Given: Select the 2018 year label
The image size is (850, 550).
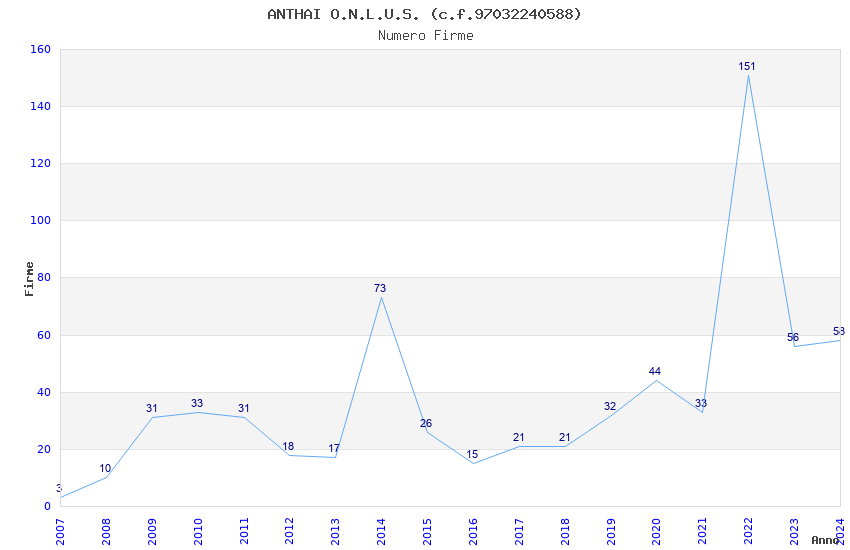Looking at the screenshot, I should point(565,532).
